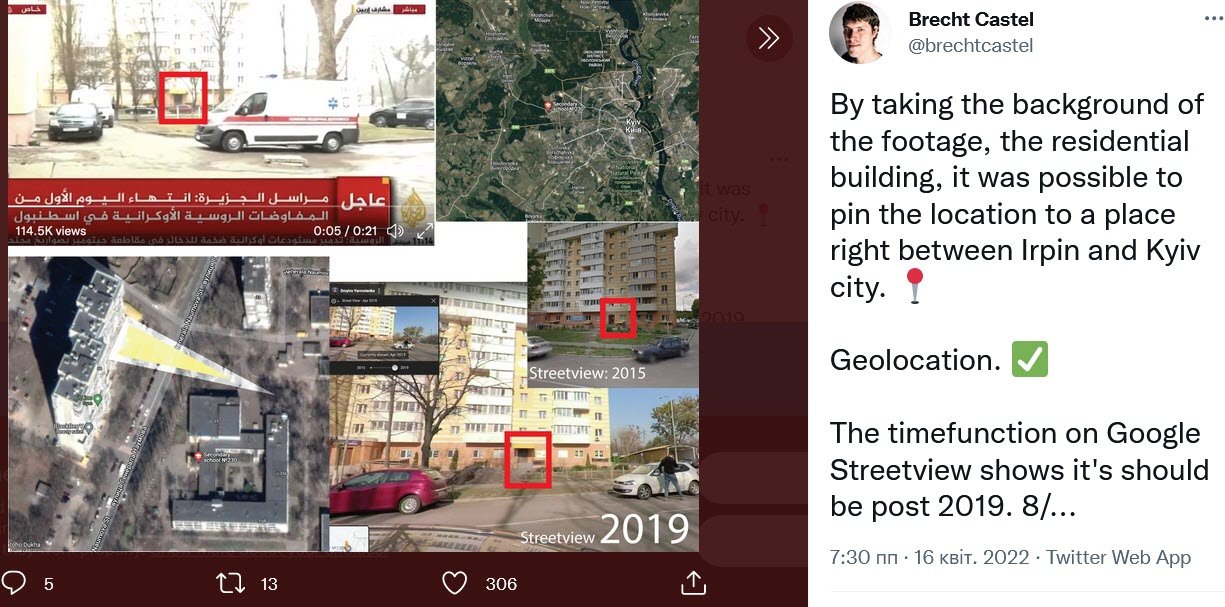Open the Twitter Web App source link
The height and width of the screenshot is (607, 1225).
click(1119, 557)
